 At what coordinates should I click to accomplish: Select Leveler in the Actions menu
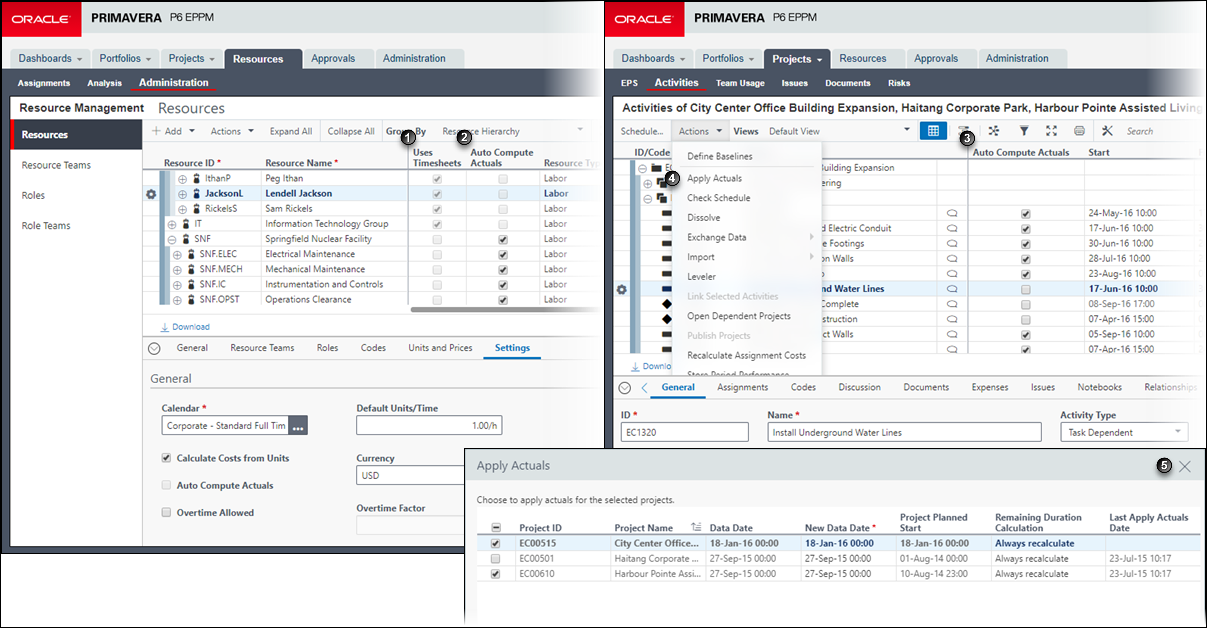point(701,276)
